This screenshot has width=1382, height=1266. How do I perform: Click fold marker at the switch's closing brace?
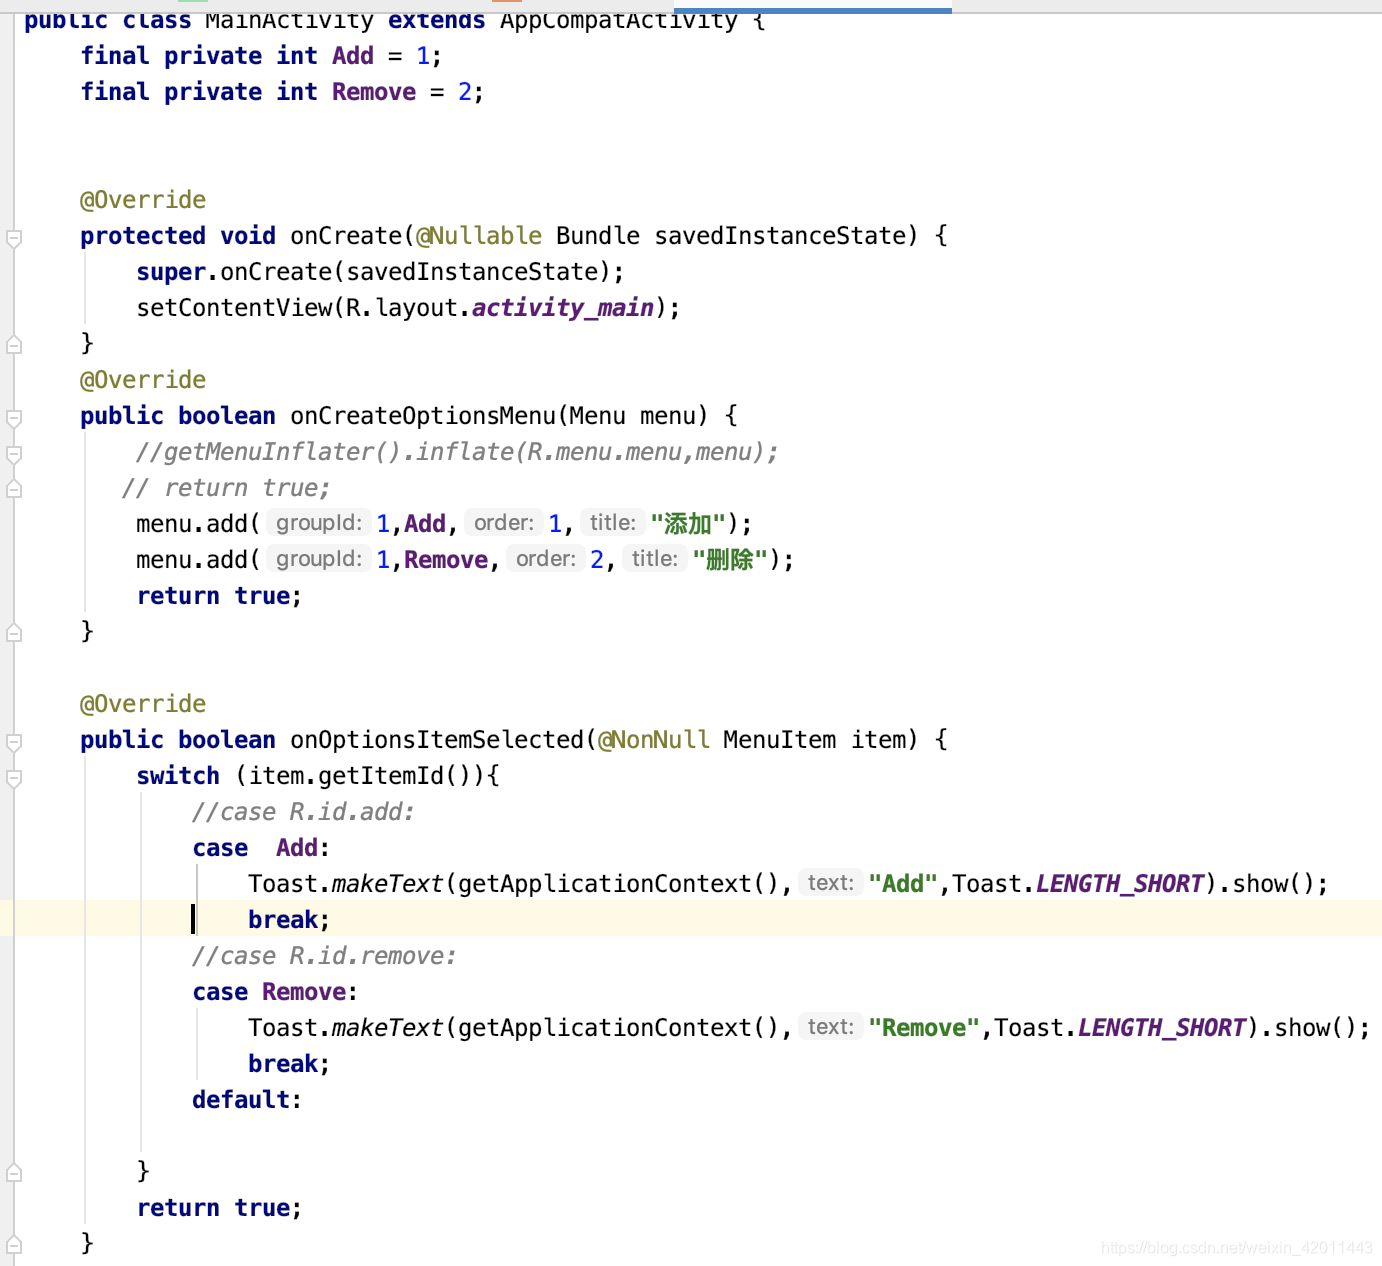pyautogui.click(x=14, y=1172)
